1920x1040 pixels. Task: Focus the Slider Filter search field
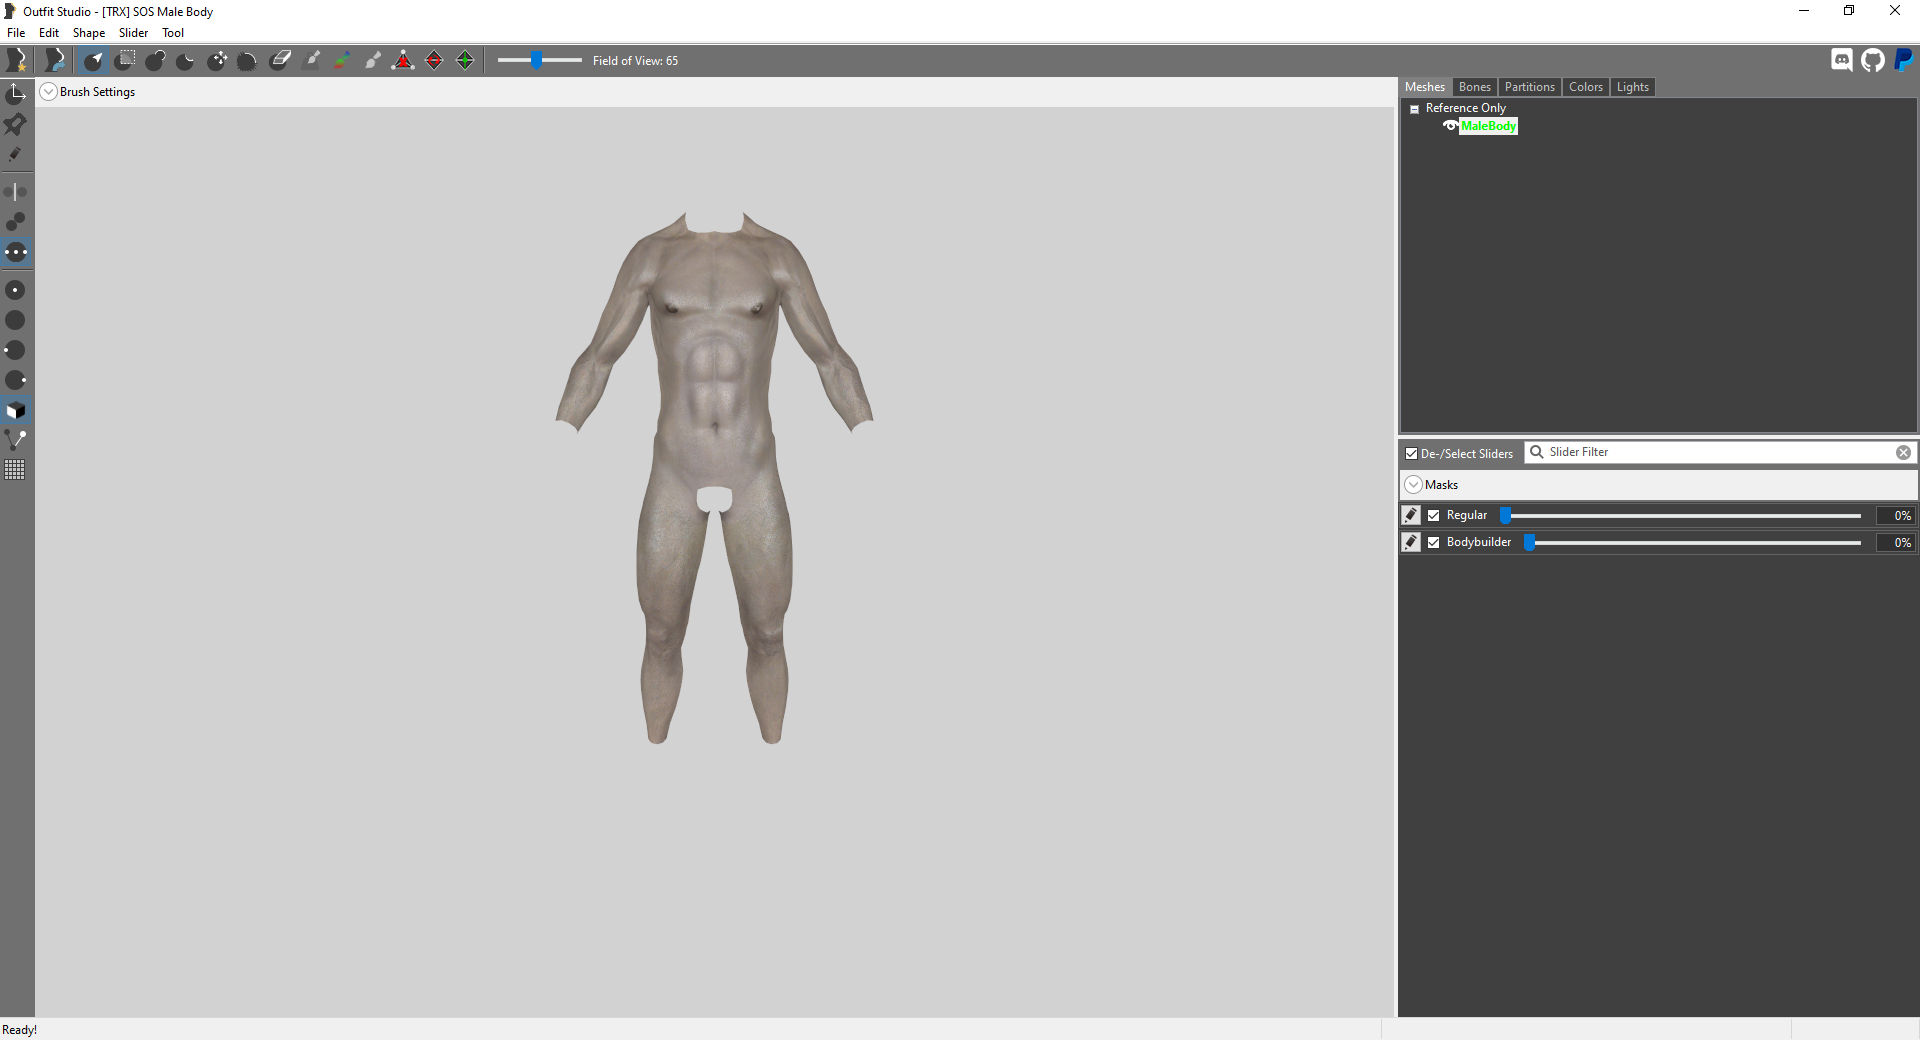[1718, 453]
